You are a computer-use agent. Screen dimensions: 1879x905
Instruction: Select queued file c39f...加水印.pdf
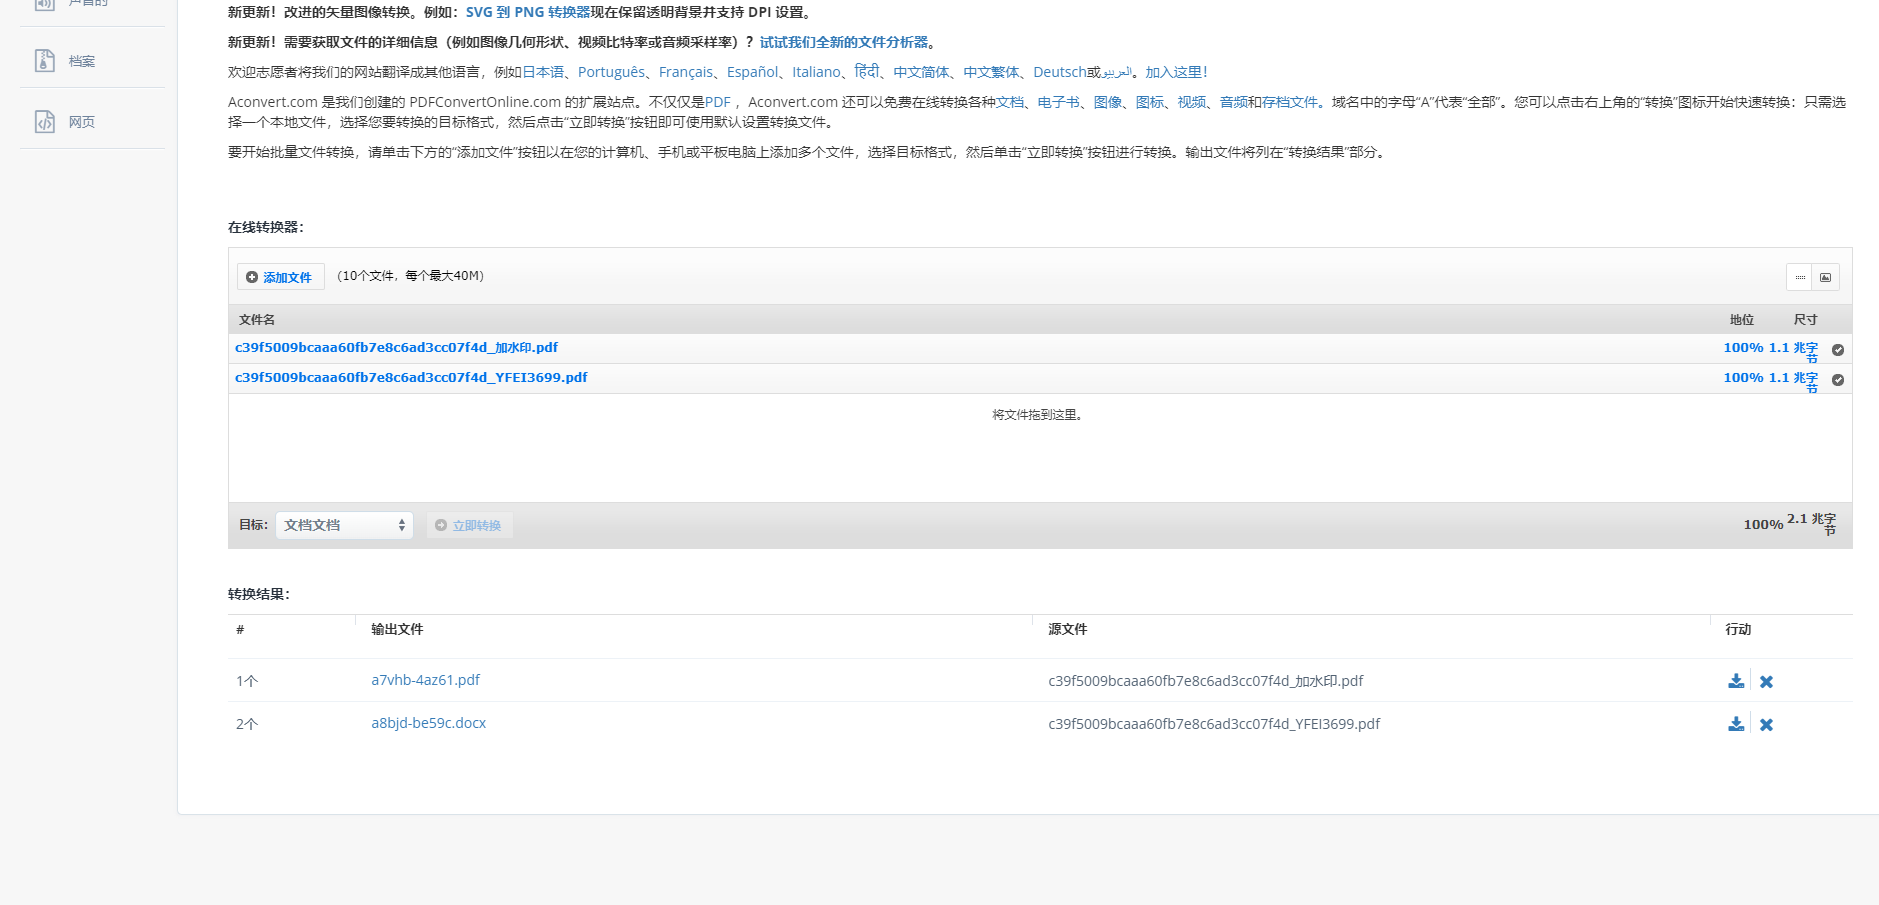coord(396,348)
